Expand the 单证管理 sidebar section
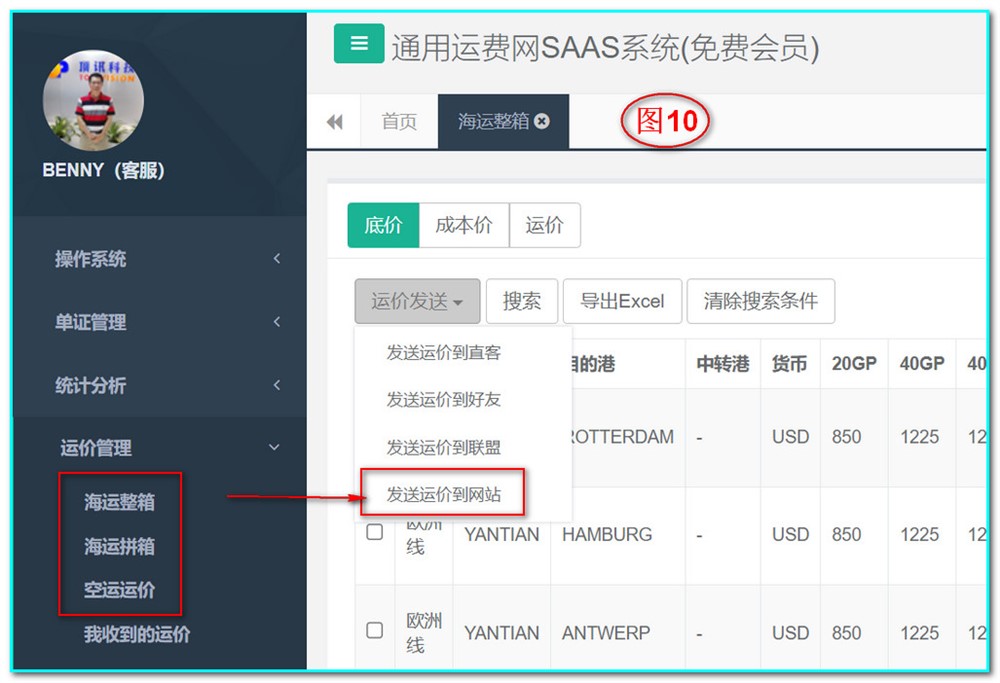Viewport: 1000px width, 683px height. [x=160, y=322]
